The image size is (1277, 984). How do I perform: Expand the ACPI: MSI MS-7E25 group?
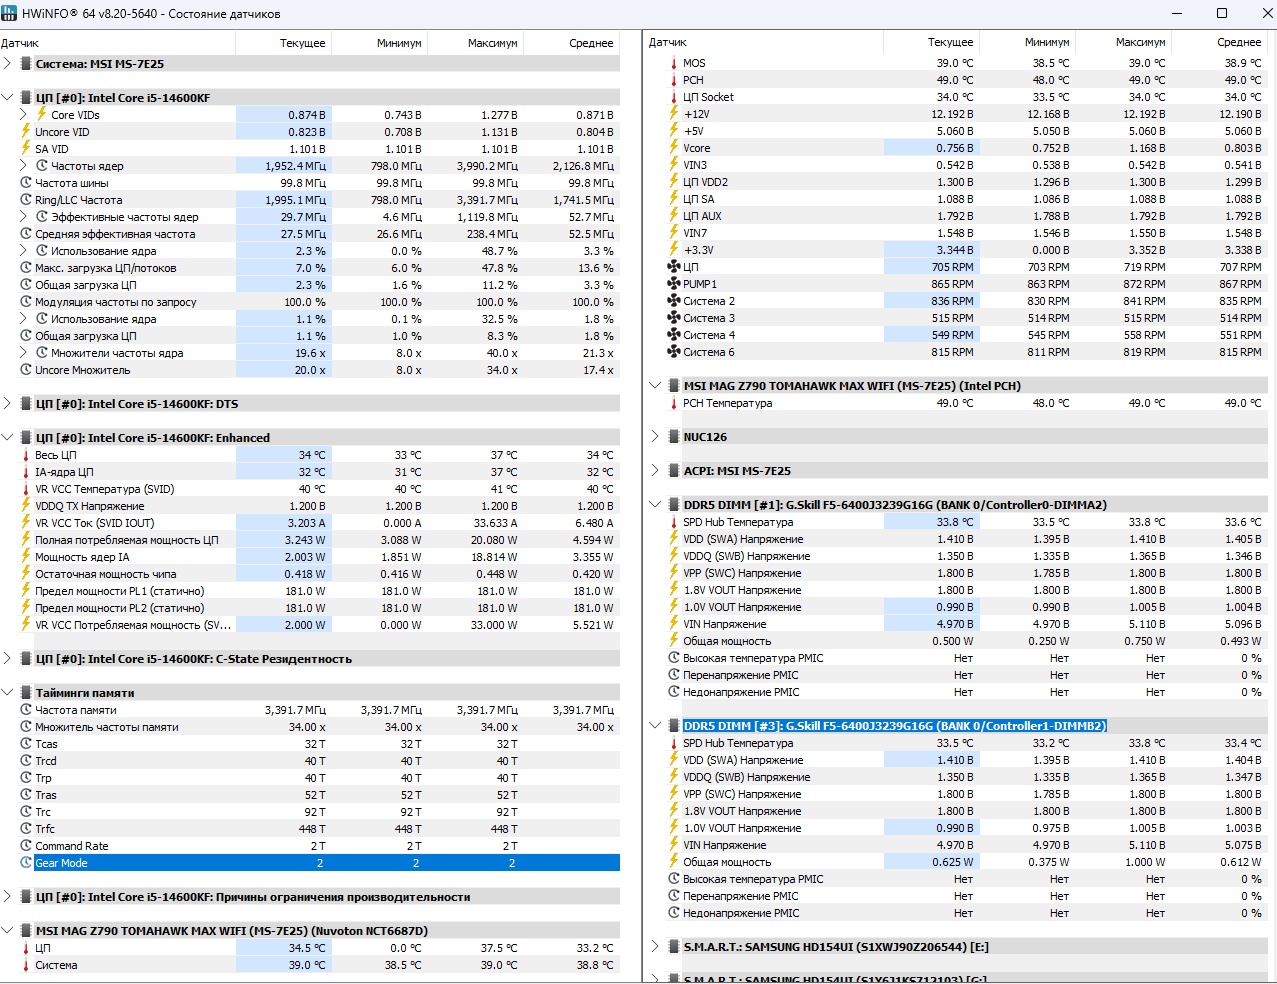pyautogui.click(x=655, y=471)
